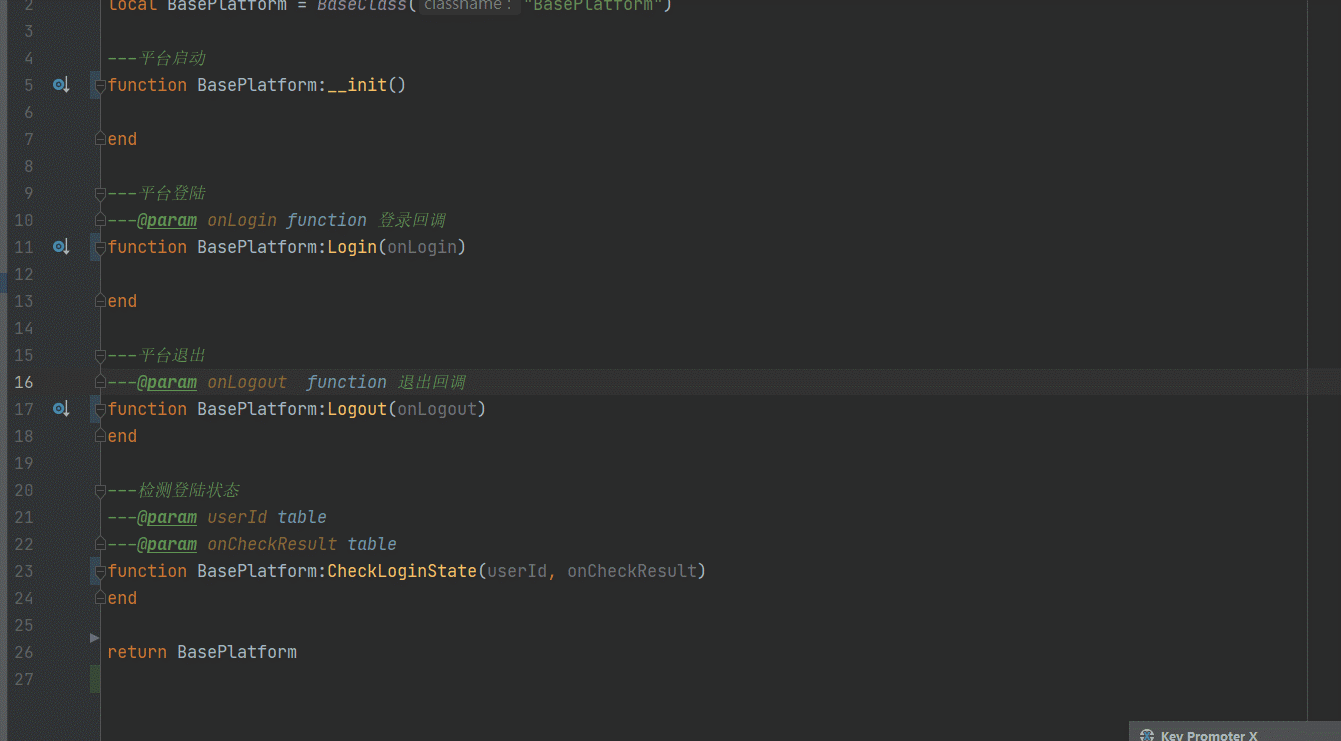Collapse the CheckLoginState function fold marker
Viewport: 1341px width, 741px height.
click(x=100, y=572)
